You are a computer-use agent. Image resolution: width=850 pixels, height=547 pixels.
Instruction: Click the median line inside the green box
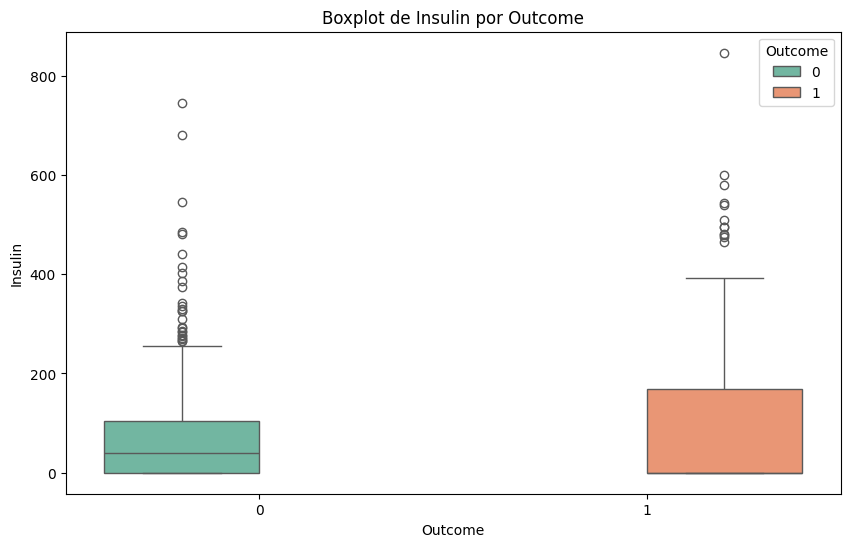tap(182, 453)
